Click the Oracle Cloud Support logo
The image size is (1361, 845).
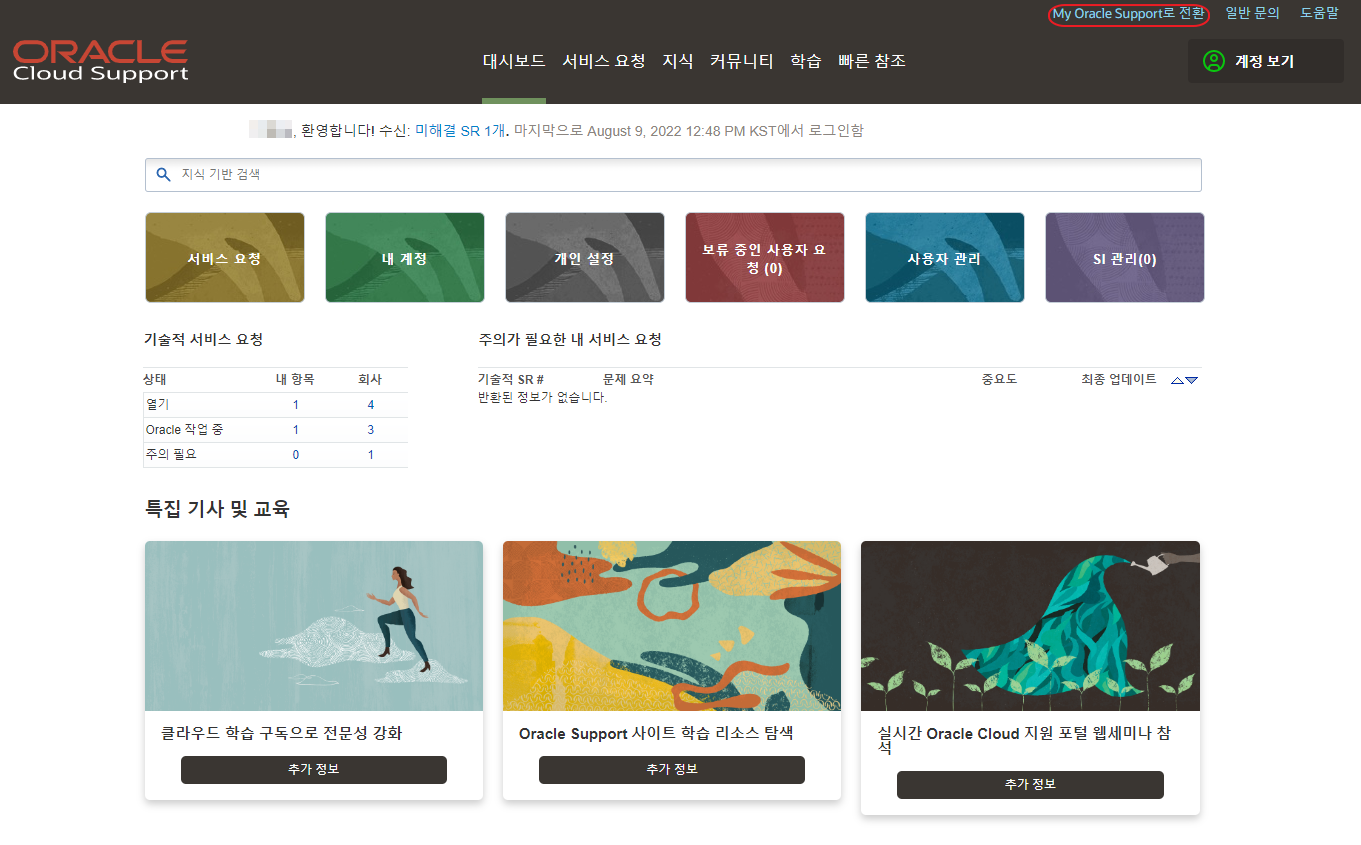(x=100, y=61)
